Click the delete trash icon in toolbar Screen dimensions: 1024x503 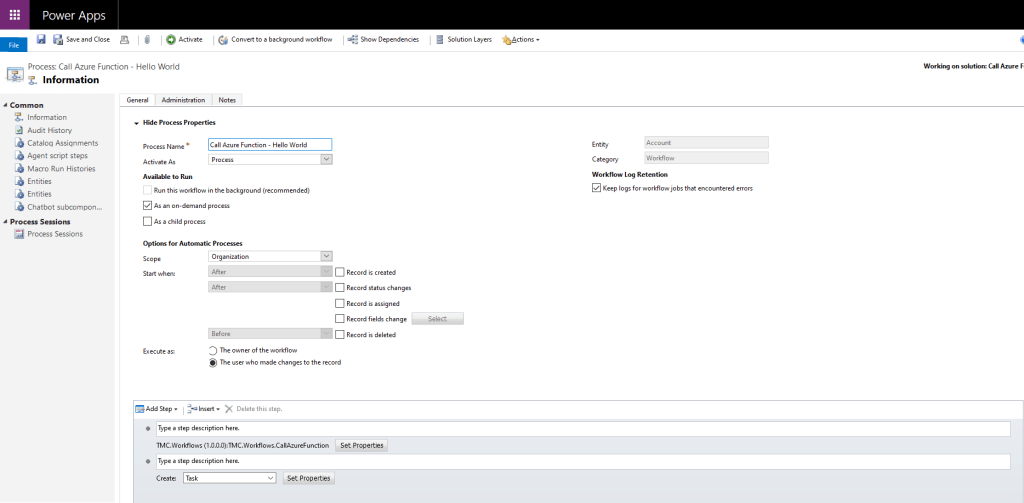tap(147, 39)
